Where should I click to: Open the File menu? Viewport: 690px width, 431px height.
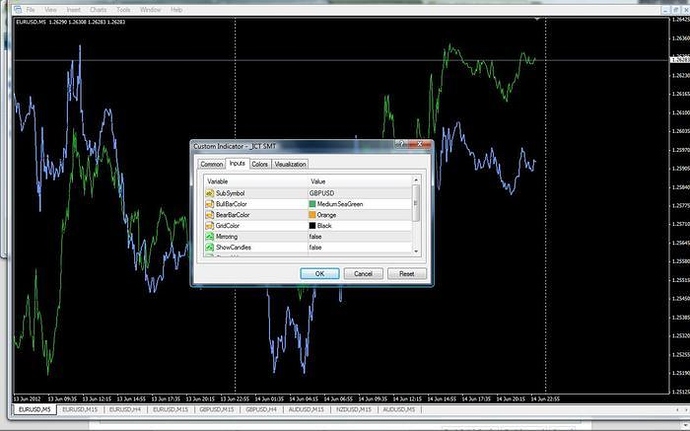click(30, 9)
